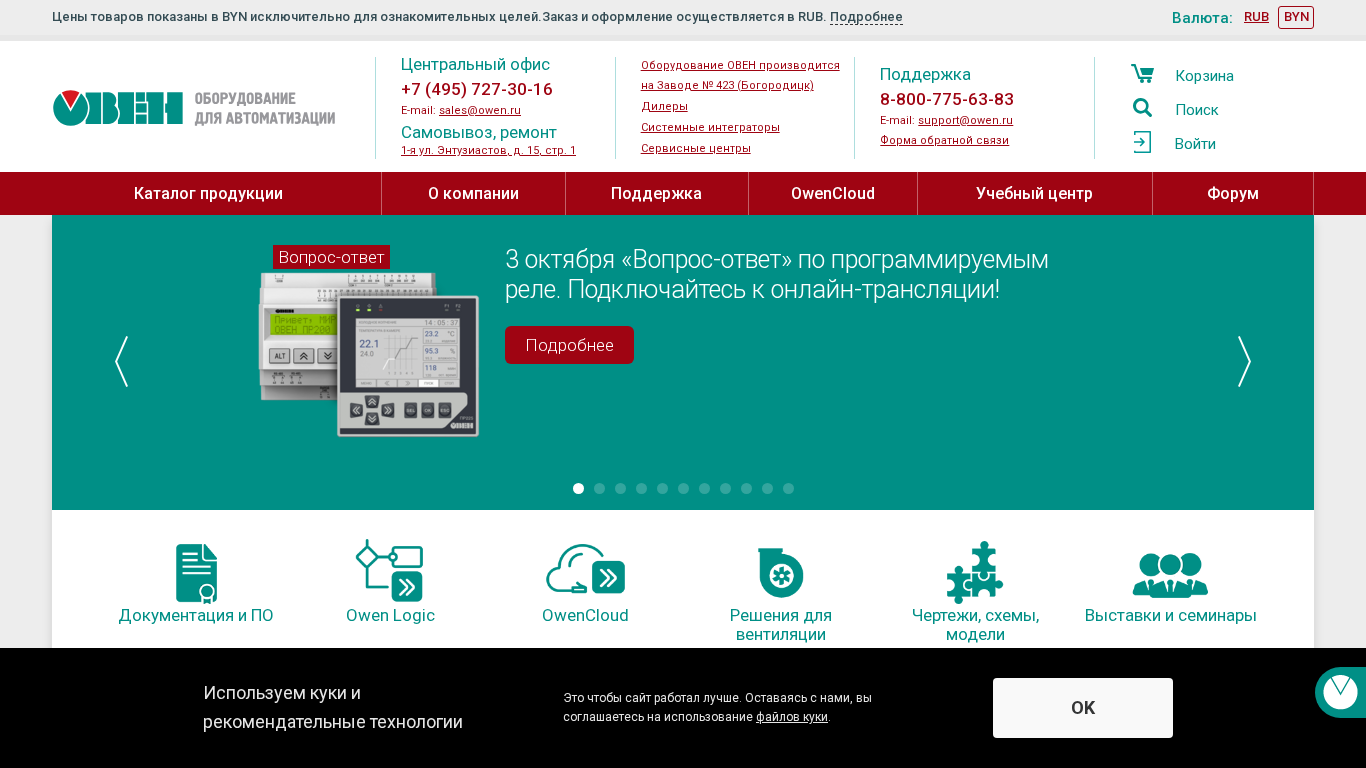Screen dimensions: 1366x768
Task: Click the support@owen.ru email link
Action: point(965,120)
